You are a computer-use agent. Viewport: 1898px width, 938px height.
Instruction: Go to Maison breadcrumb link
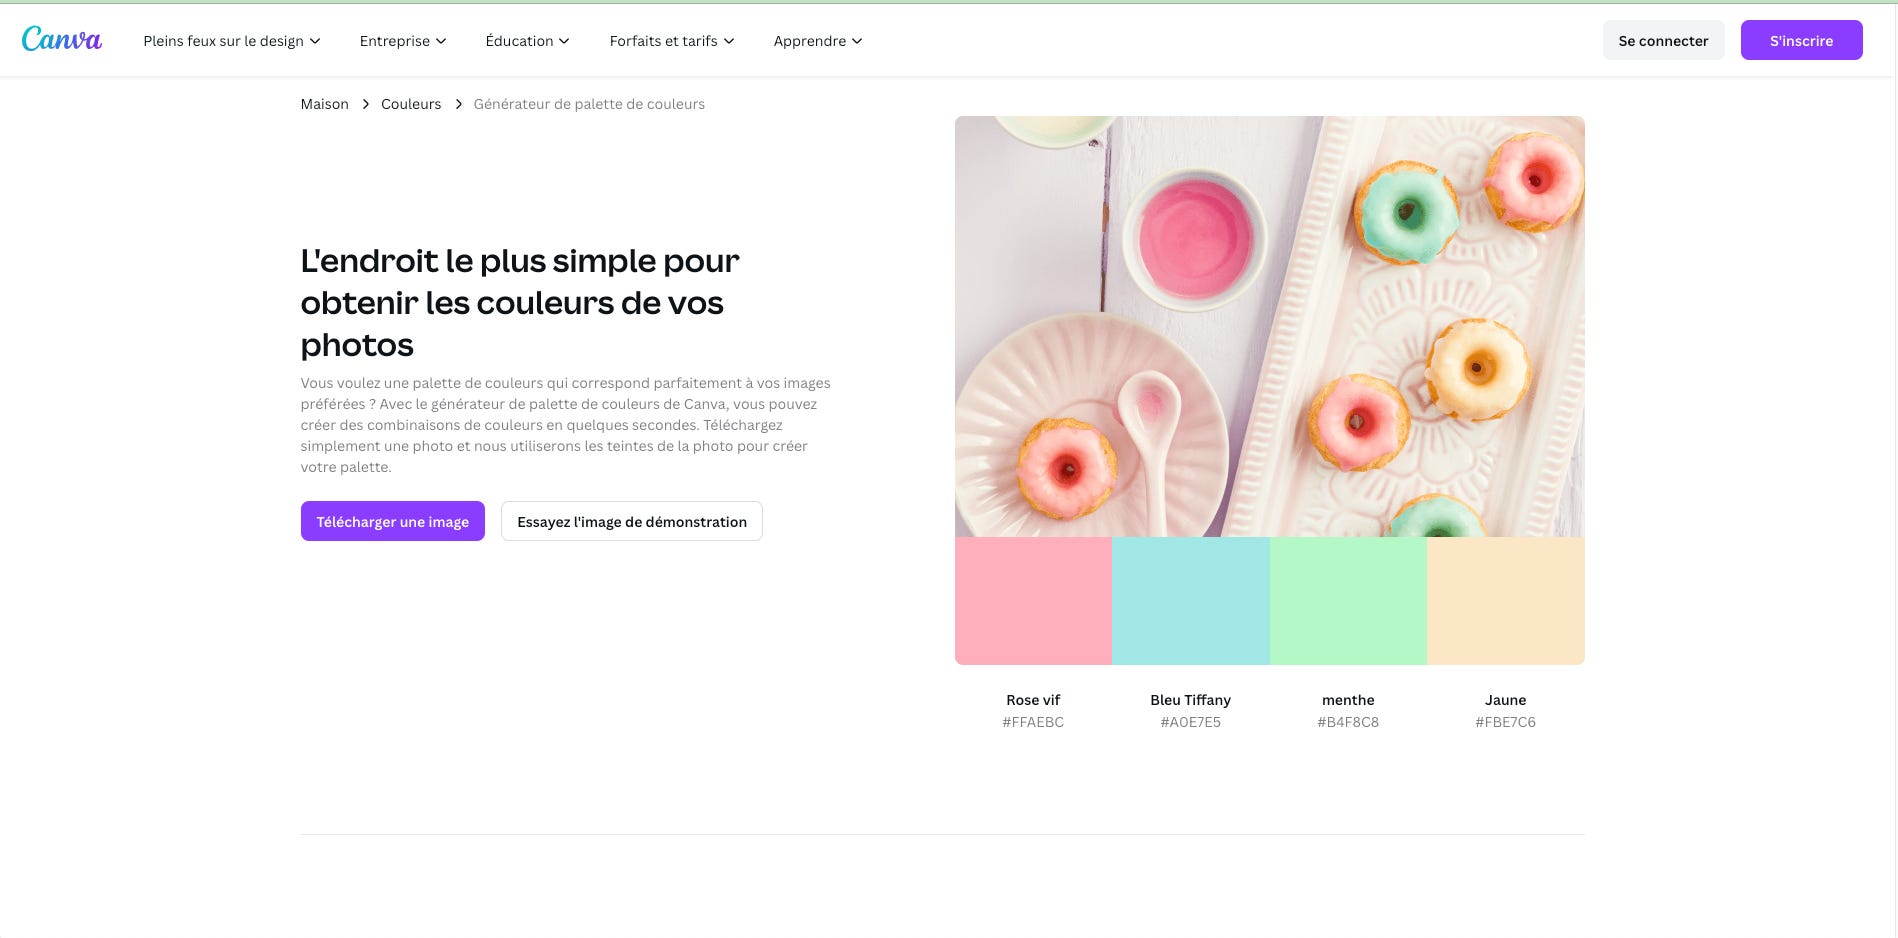point(325,104)
